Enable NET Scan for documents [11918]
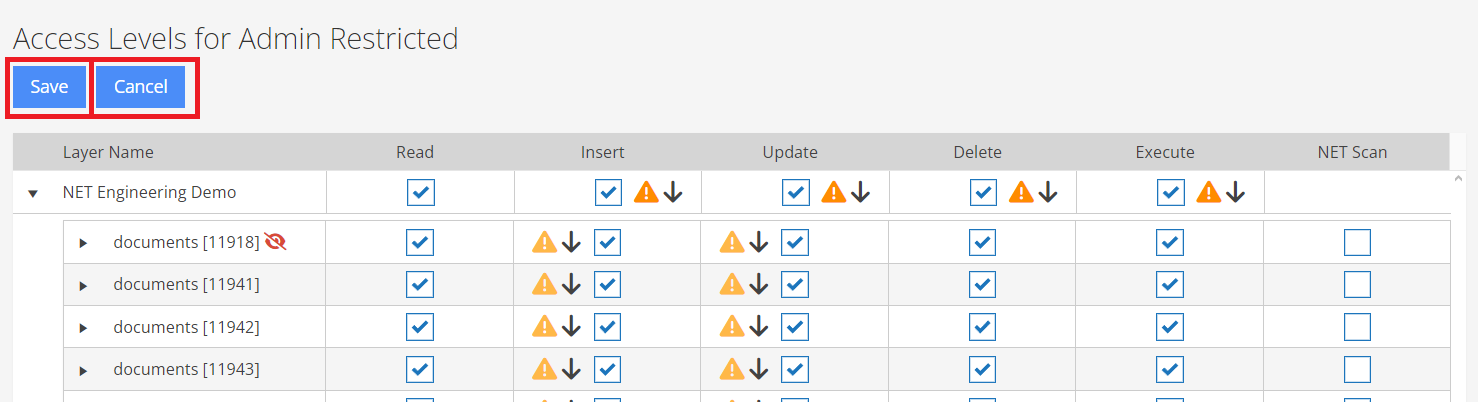The height and width of the screenshot is (402, 1478). pyautogui.click(x=1357, y=242)
